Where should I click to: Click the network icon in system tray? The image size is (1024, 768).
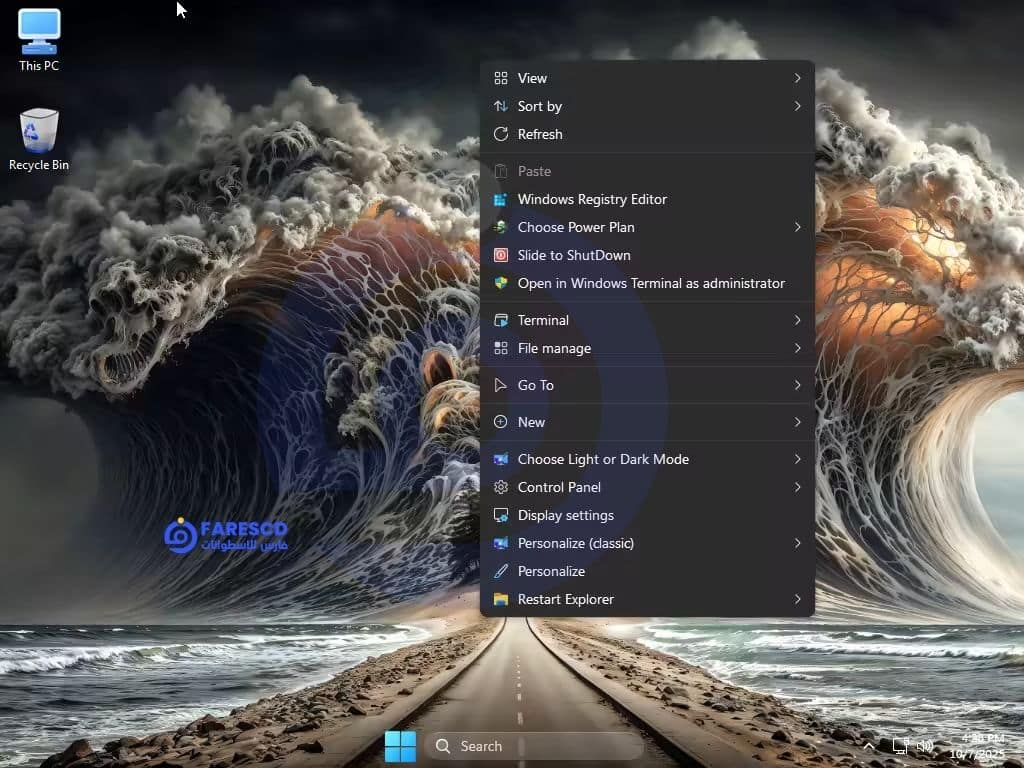tap(899, 746)
